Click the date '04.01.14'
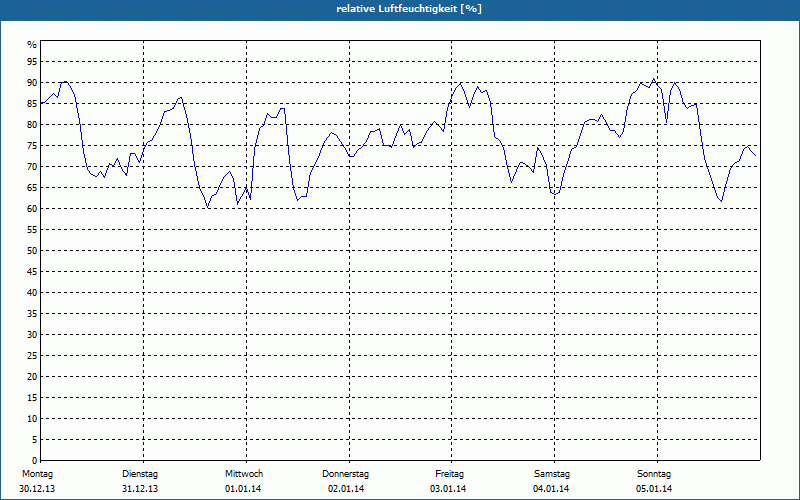The image size is (800, 500). click(551, 489)
